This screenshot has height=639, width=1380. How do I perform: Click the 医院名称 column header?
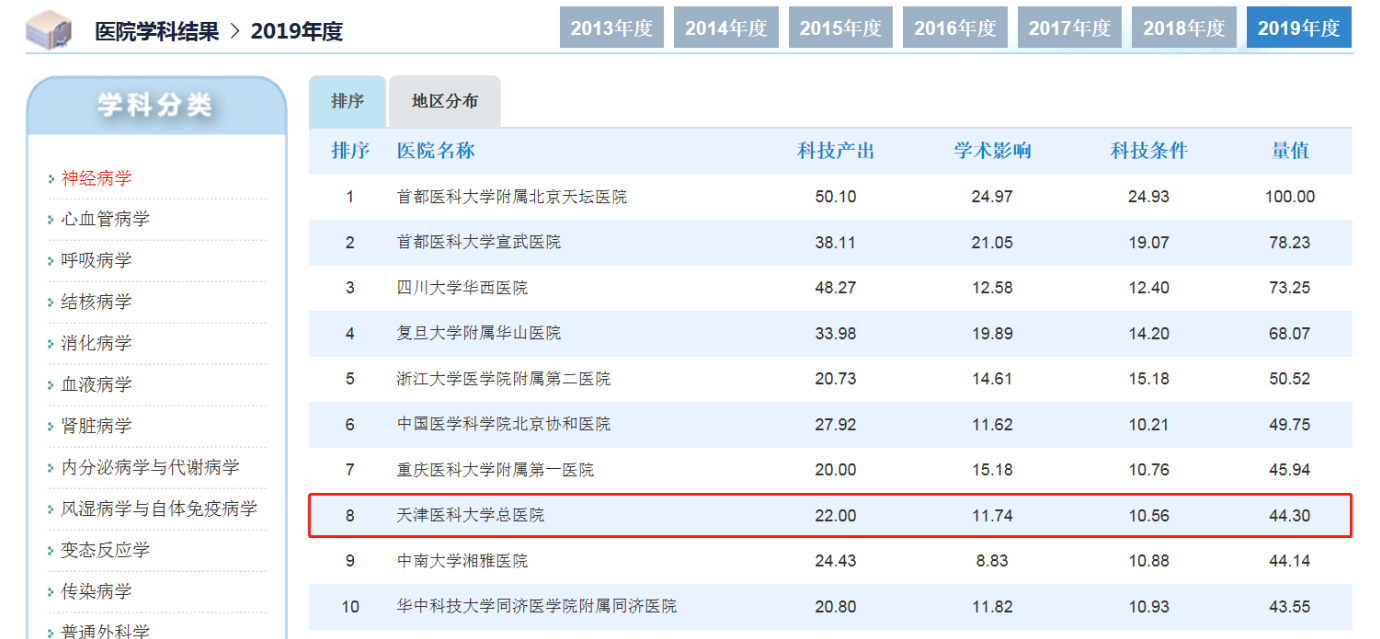pyautogui.click(x=436, y=151)
